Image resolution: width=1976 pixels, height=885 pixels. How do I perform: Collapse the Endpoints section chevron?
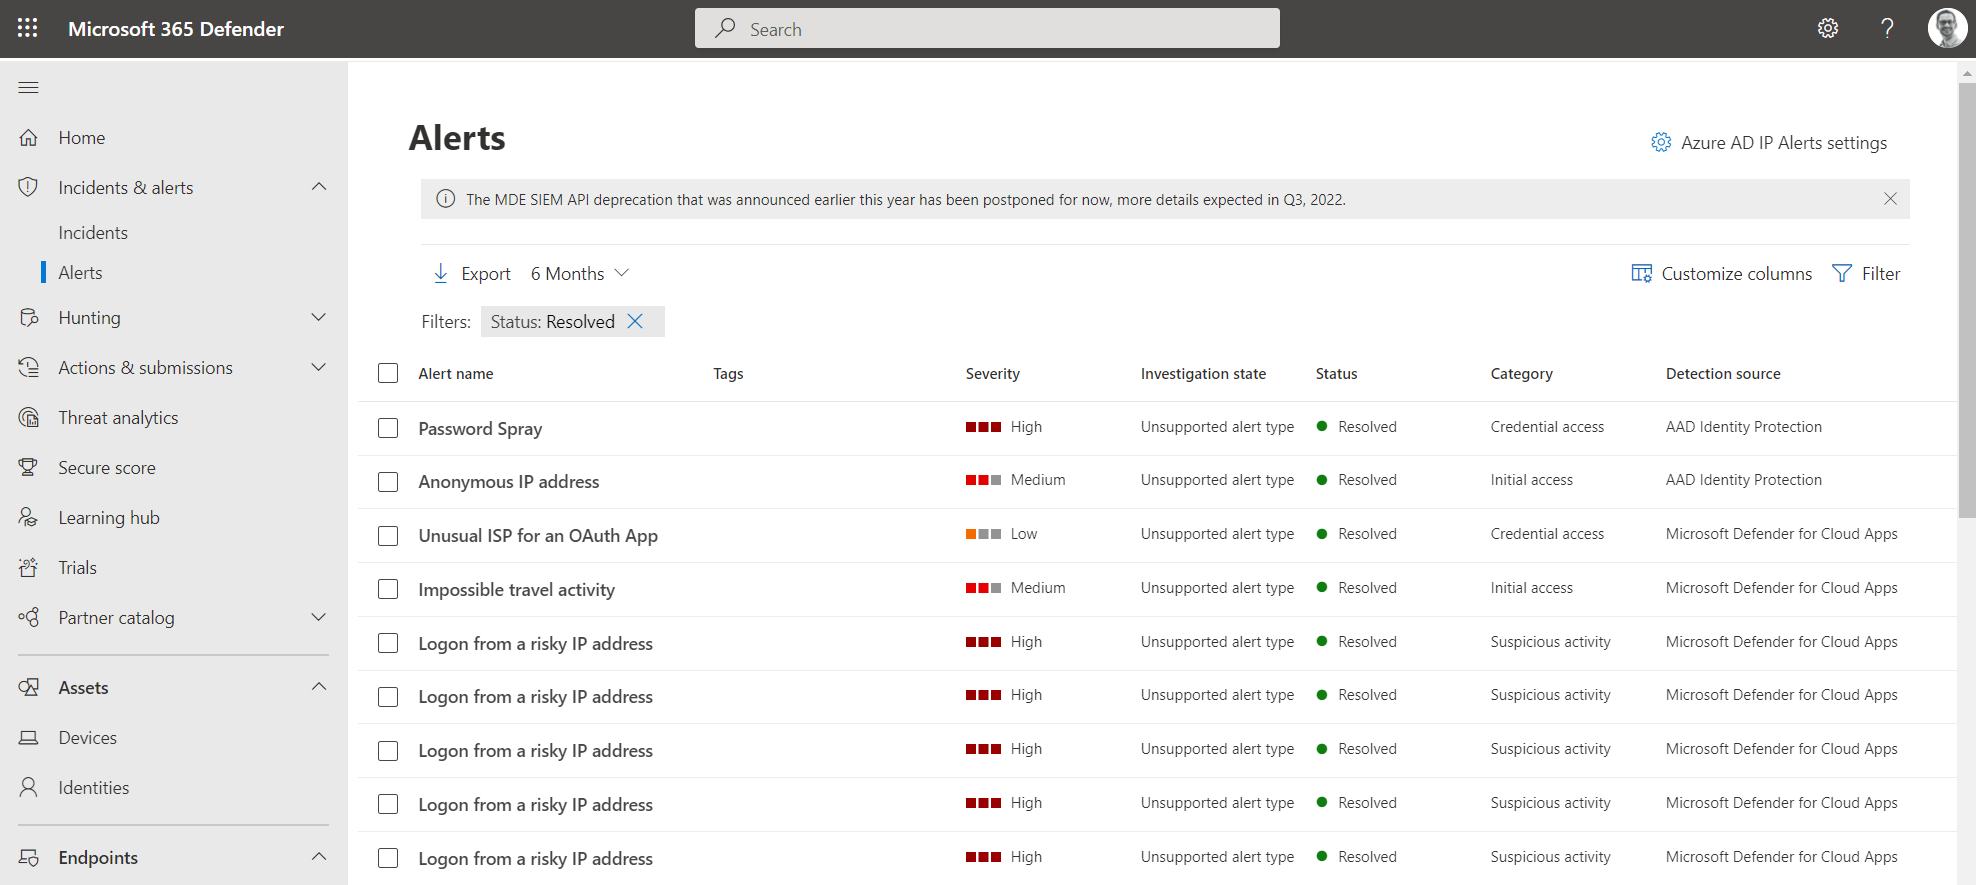[x=319, y=857]
